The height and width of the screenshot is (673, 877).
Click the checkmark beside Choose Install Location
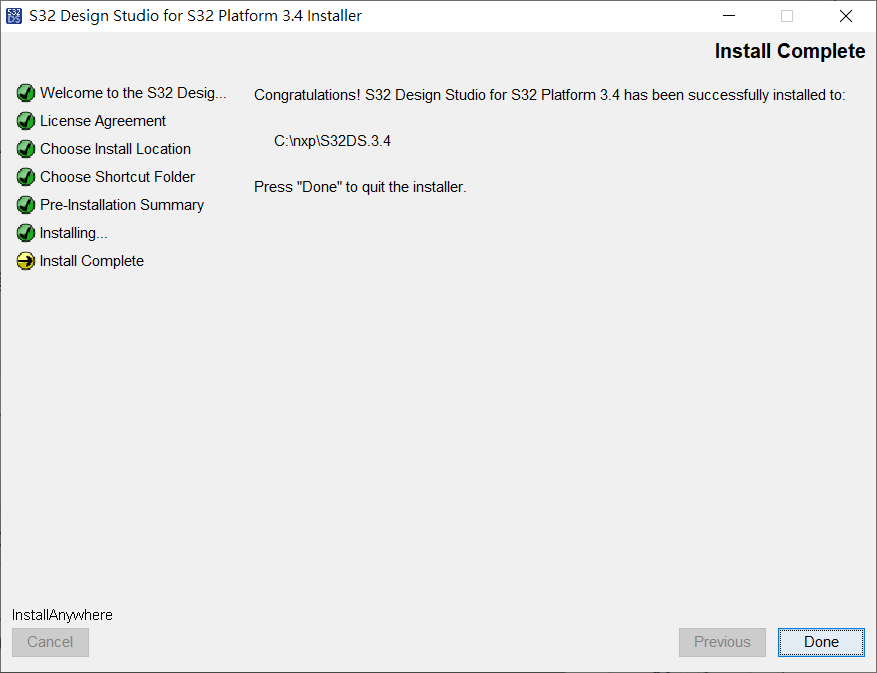tap(26, 149)
